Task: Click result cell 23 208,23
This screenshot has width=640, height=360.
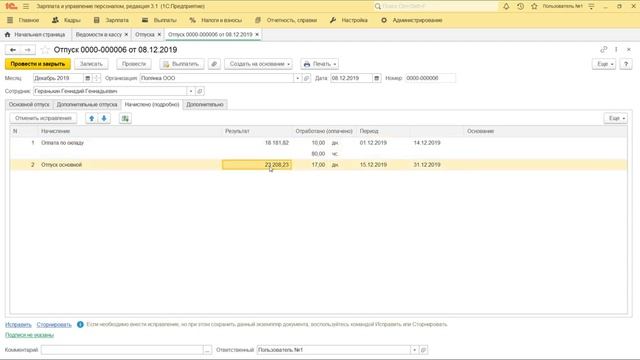Action: pyautogui.click(x=257, y=164)
